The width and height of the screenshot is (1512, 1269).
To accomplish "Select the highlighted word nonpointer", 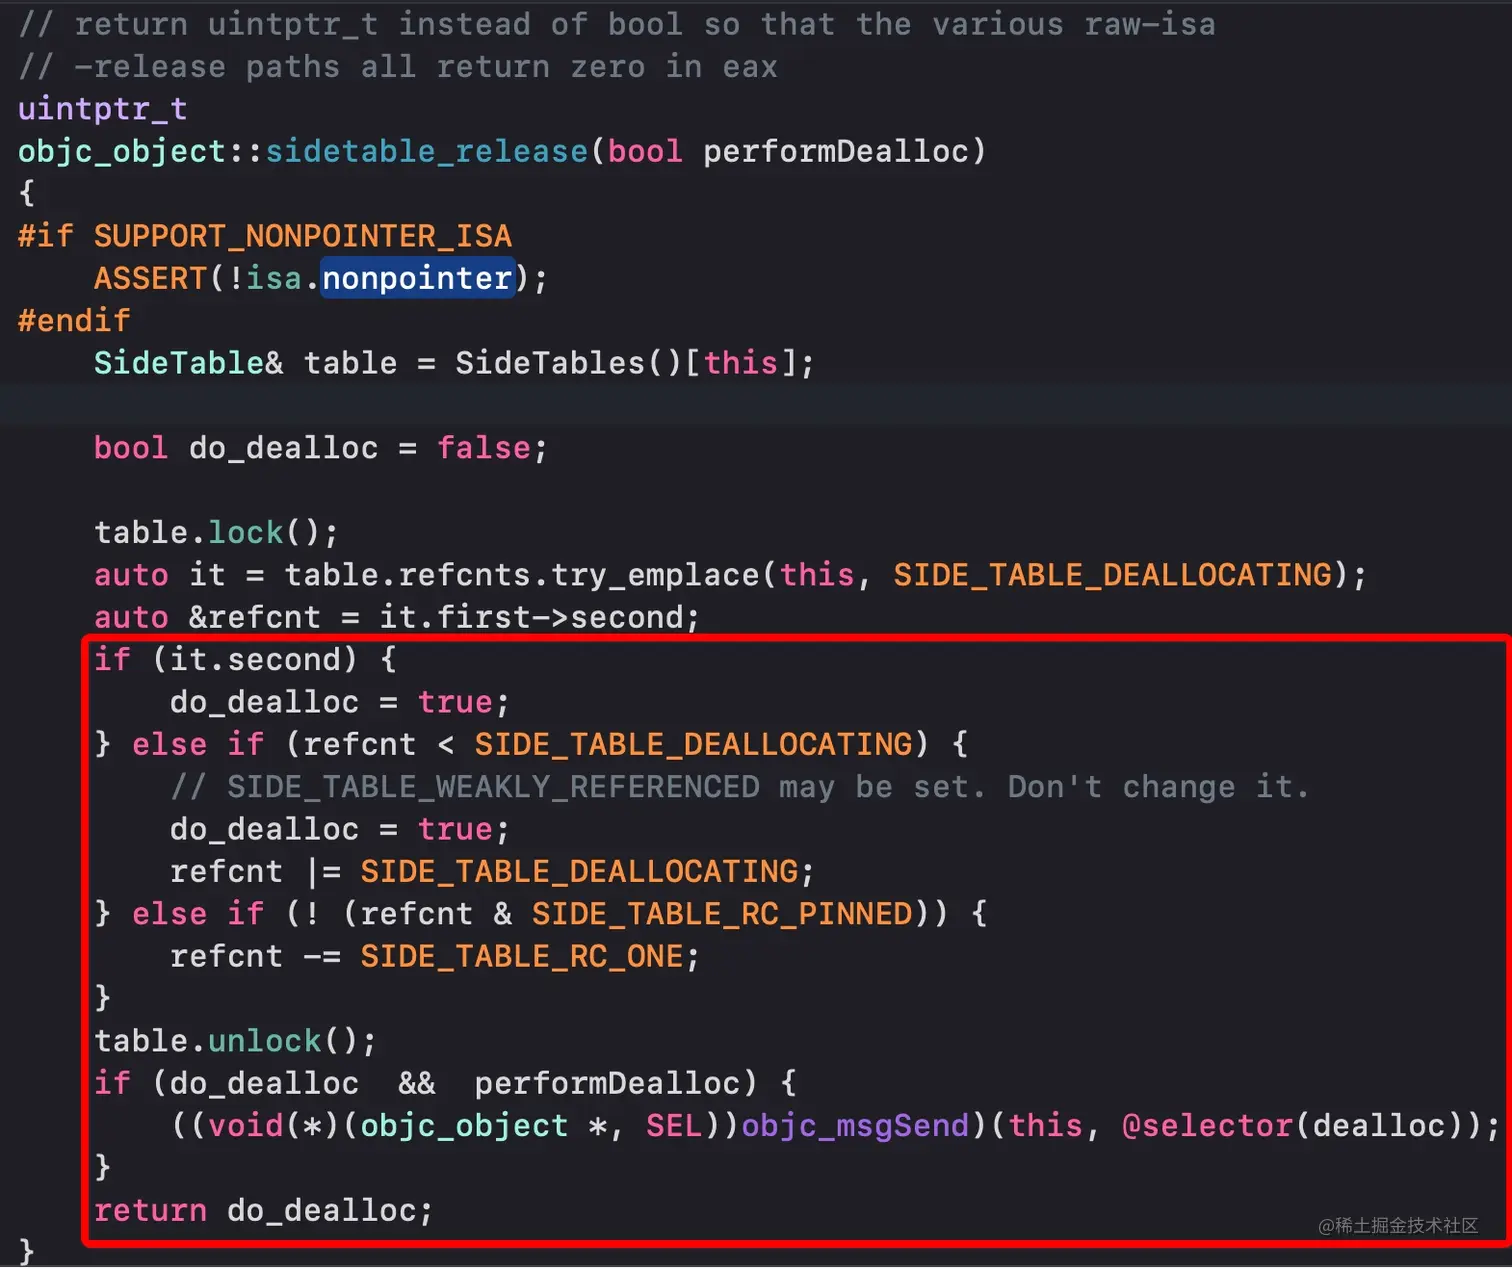I will point(417,278).
